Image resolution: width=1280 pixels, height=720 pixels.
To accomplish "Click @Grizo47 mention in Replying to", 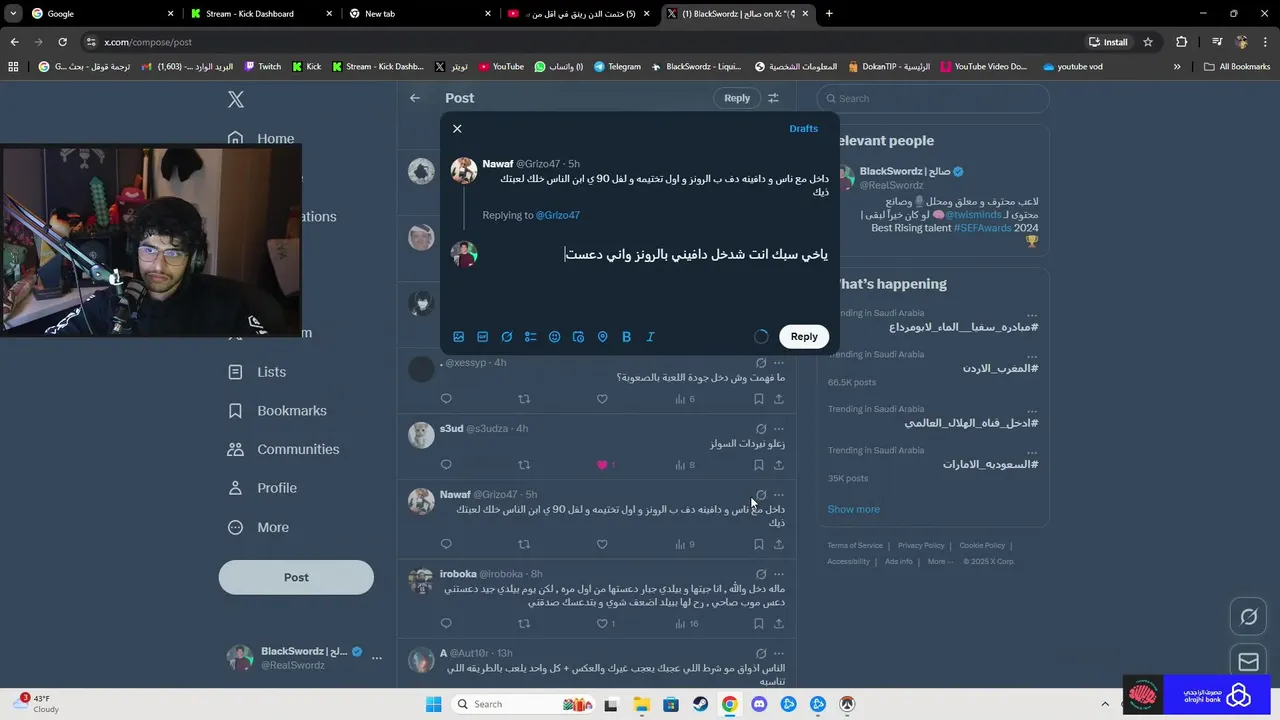I will tap(558, 215).
